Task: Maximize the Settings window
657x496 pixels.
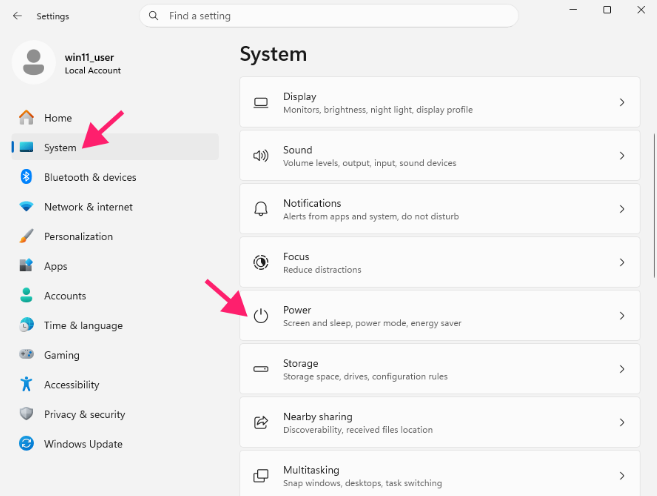Action: (607, 10)
